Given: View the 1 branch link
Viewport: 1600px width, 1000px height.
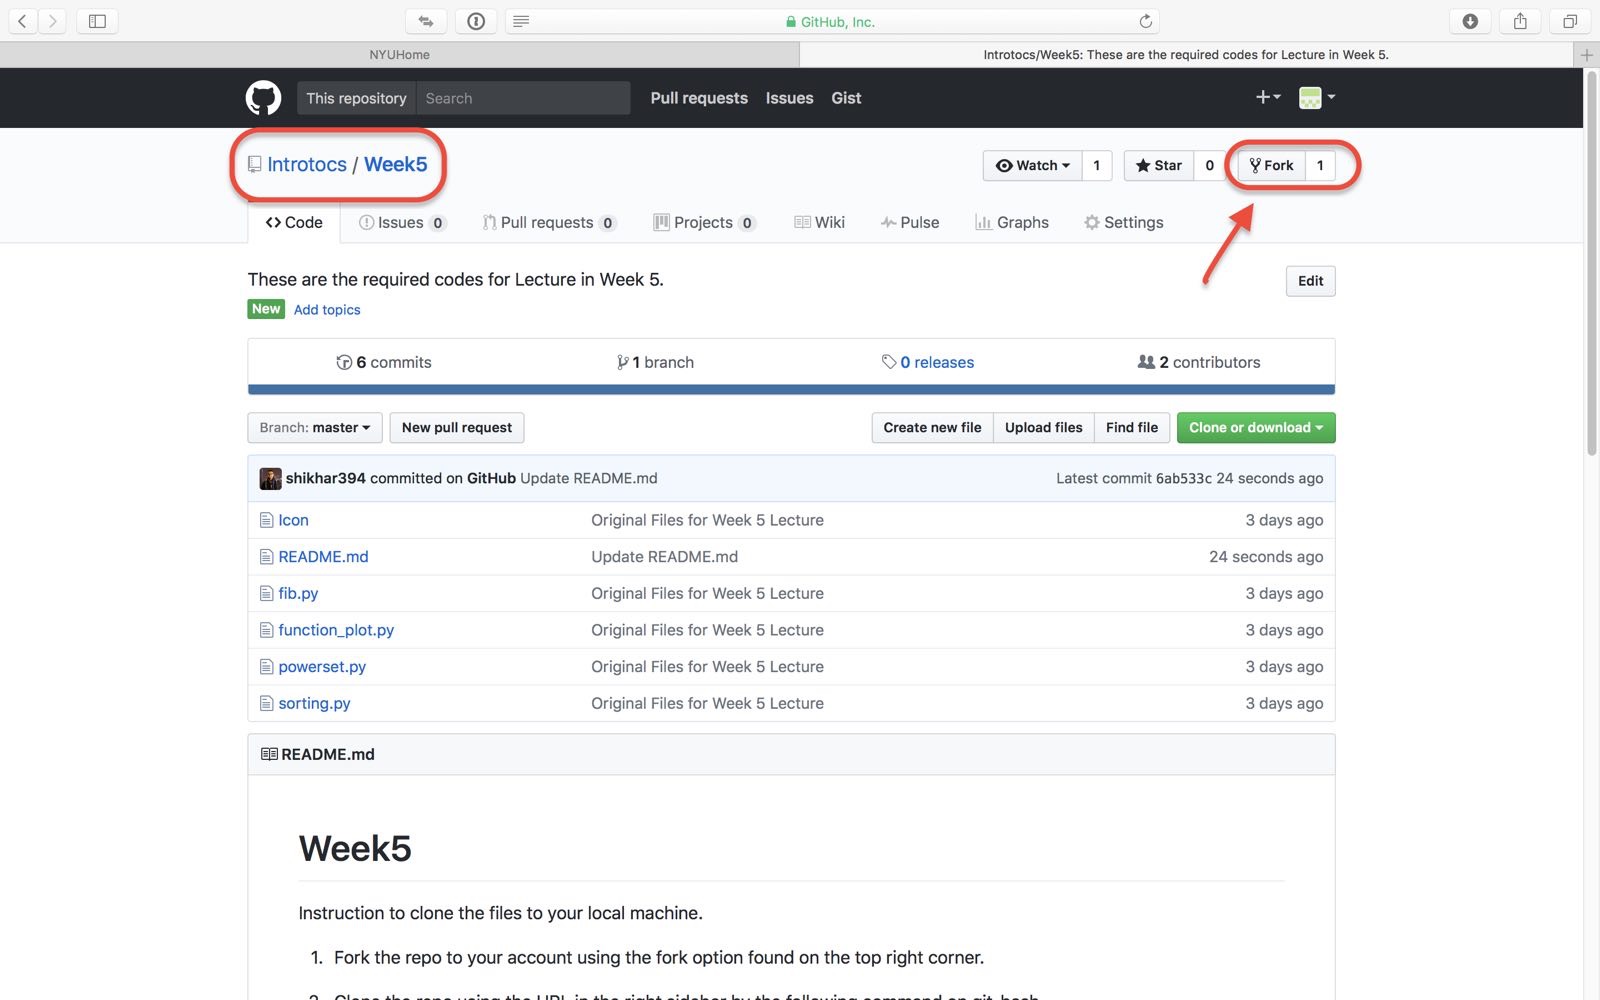Looking at the screenshot, I should [x=656, y=362].
